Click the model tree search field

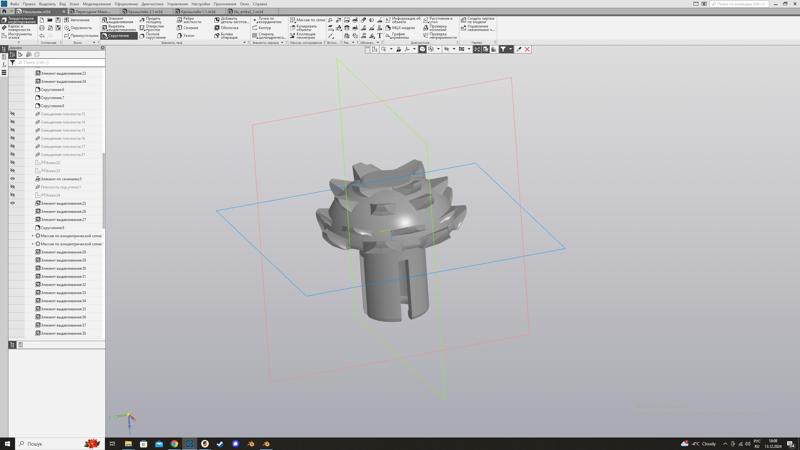coord(60,62)
